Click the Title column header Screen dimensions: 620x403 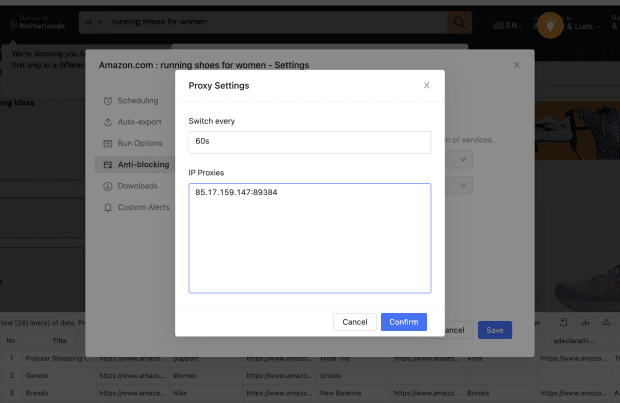tap(59, 341)
